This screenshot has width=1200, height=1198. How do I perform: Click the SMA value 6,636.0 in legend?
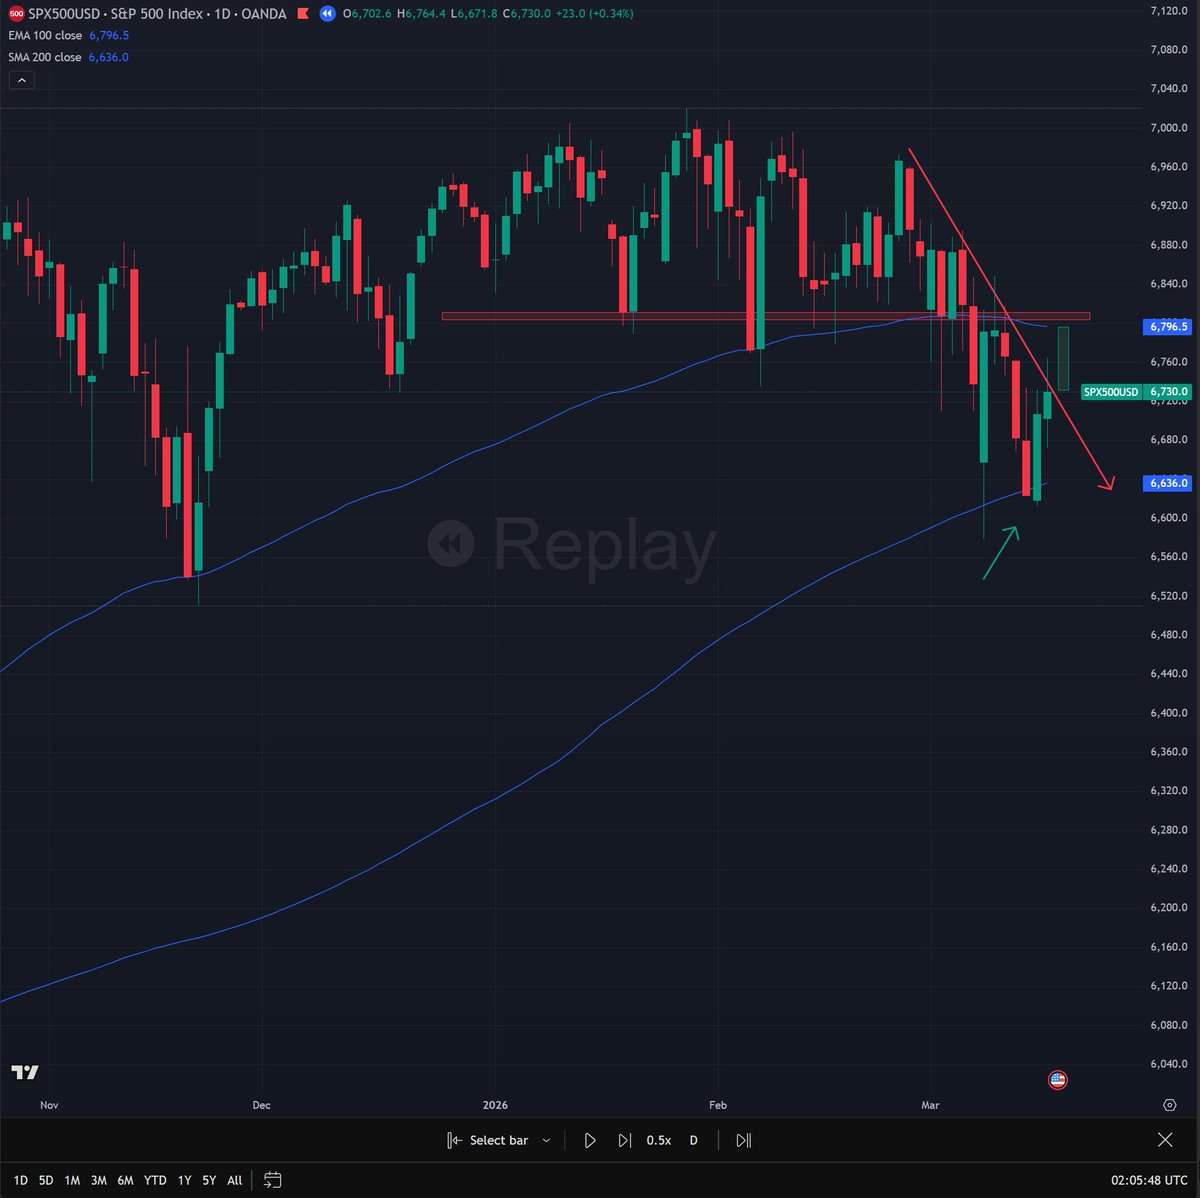[108, 57]
